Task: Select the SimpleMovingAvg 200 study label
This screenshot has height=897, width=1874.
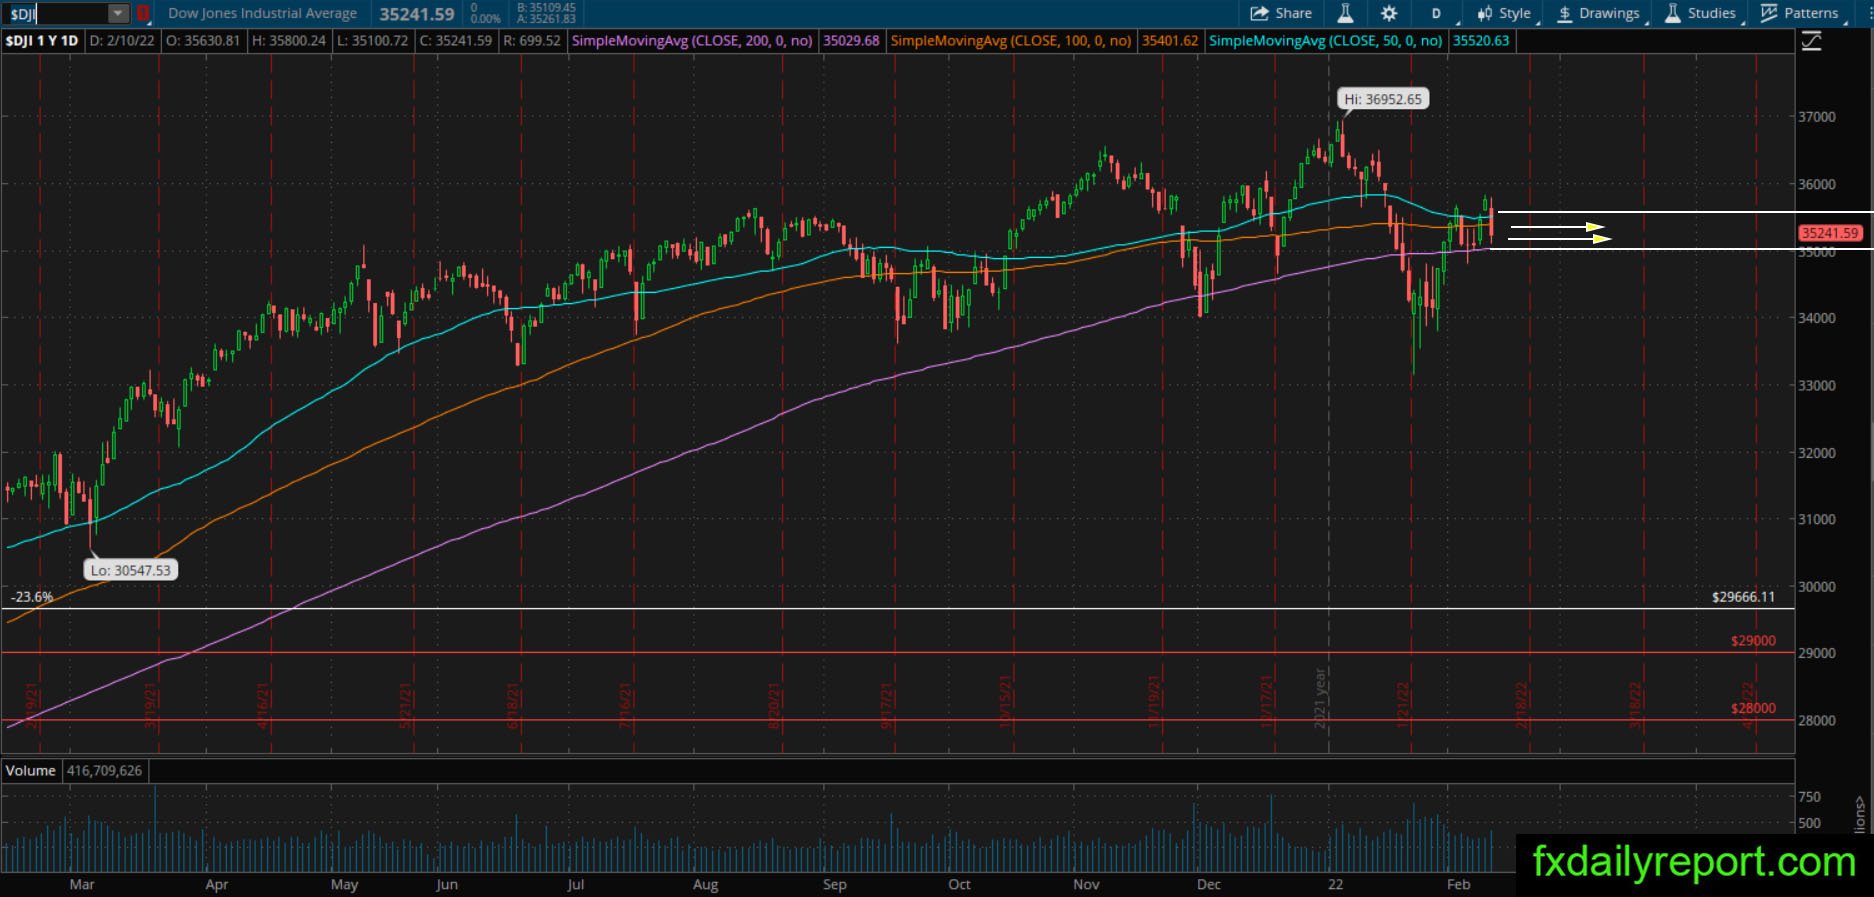Action: coord(692,41)
